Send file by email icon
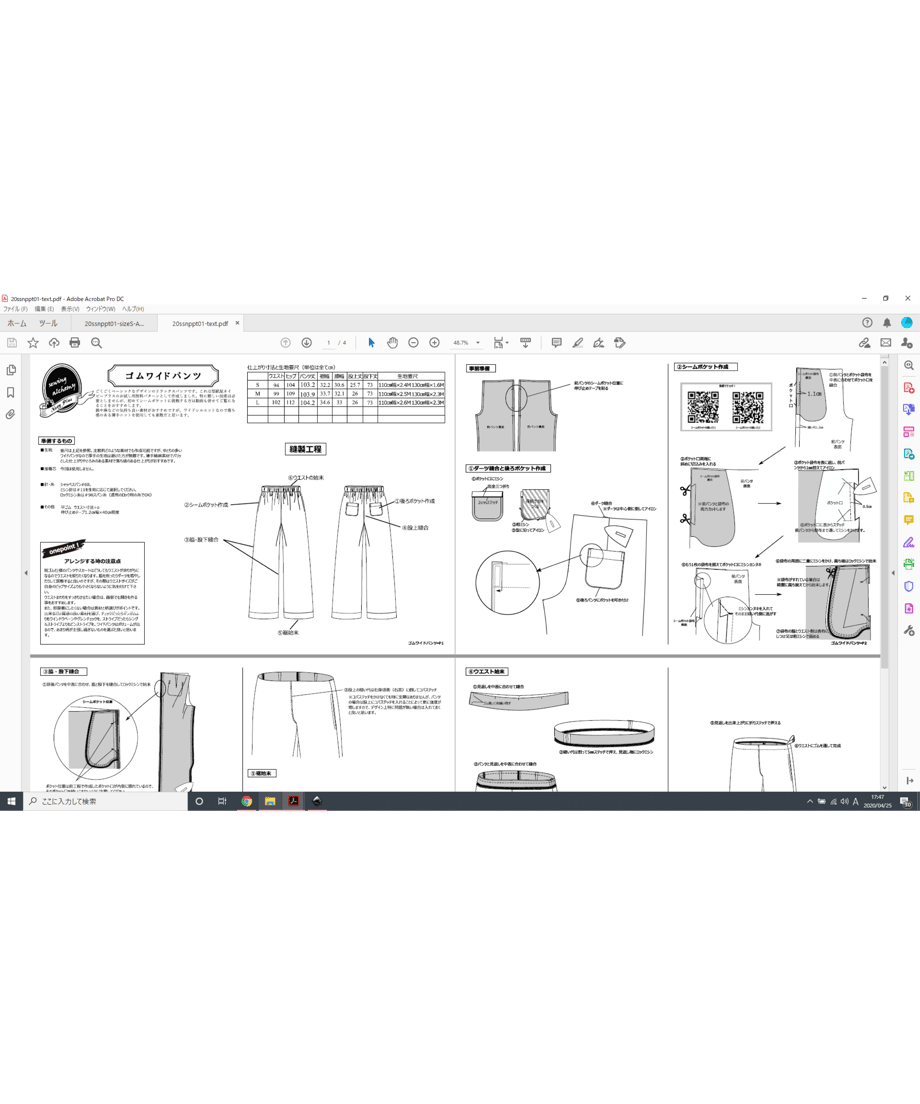 (886, 343)
